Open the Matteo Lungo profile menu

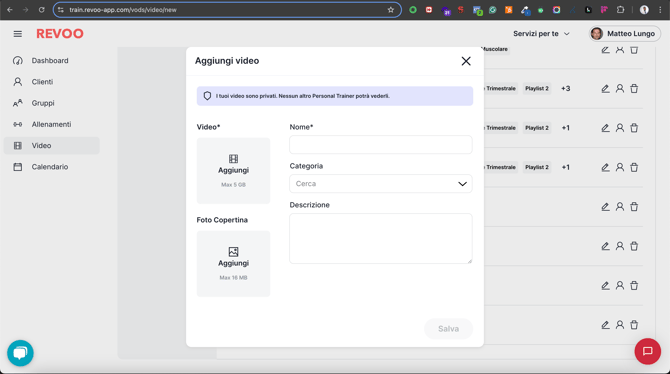point(624,34)
